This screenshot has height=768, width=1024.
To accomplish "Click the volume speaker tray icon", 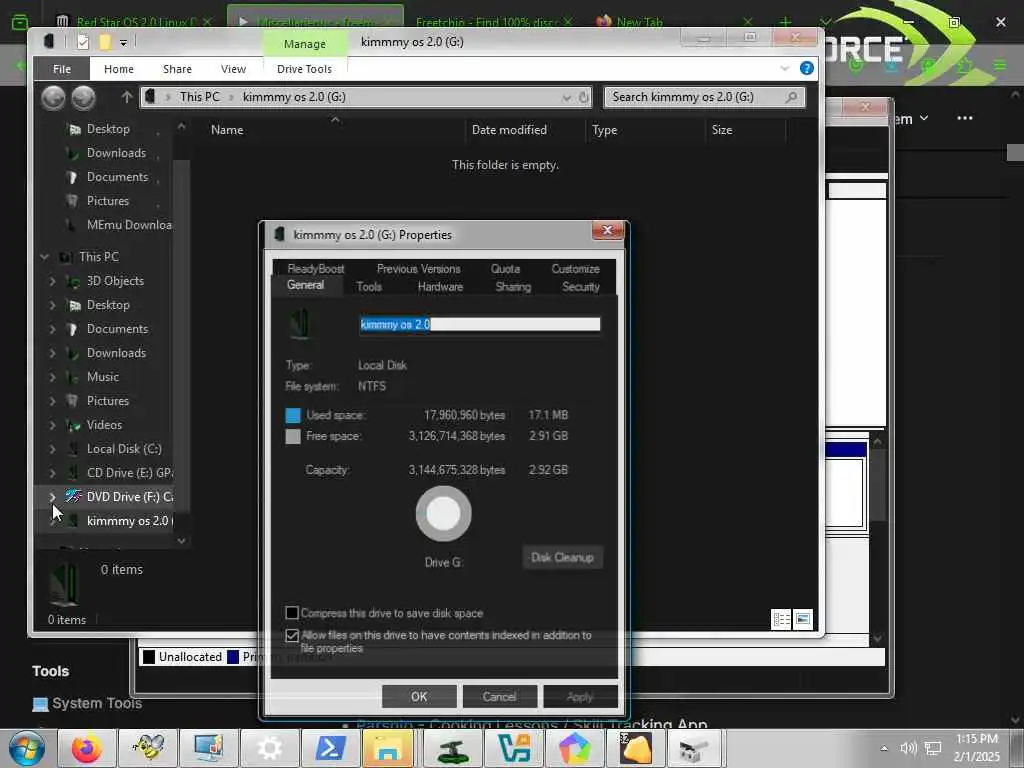I will click(908, 748).
